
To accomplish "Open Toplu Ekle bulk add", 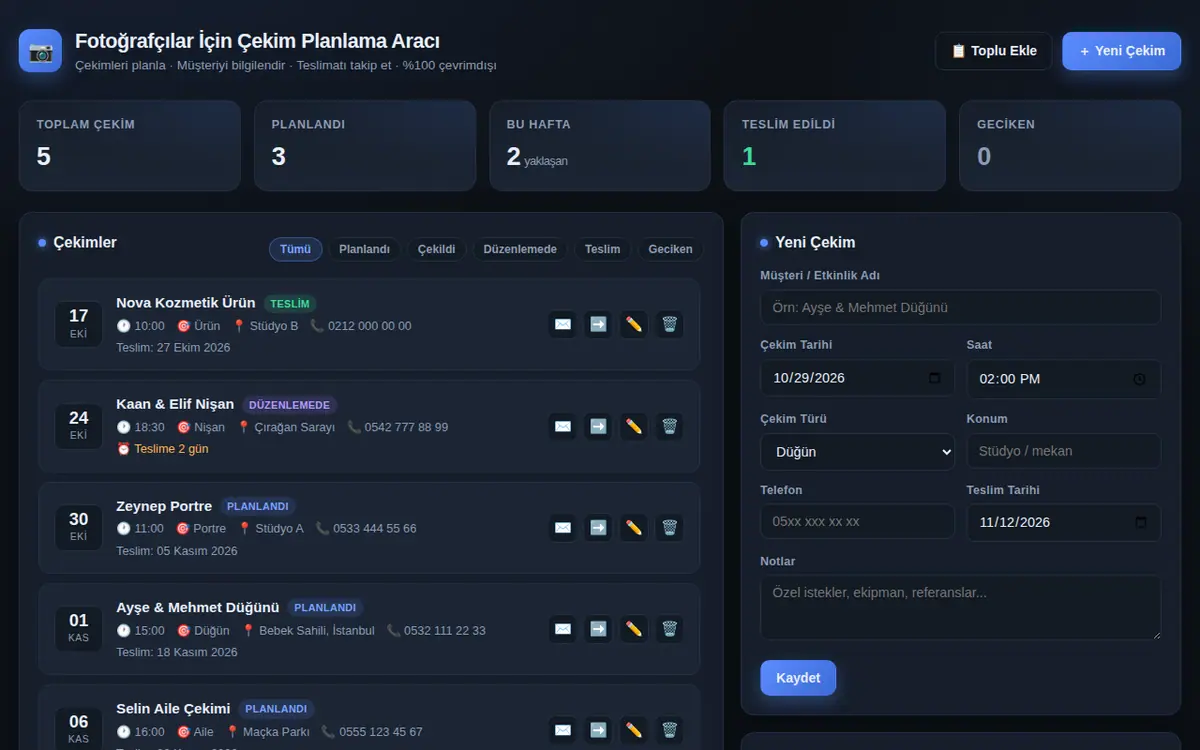I will click(993, 51).
